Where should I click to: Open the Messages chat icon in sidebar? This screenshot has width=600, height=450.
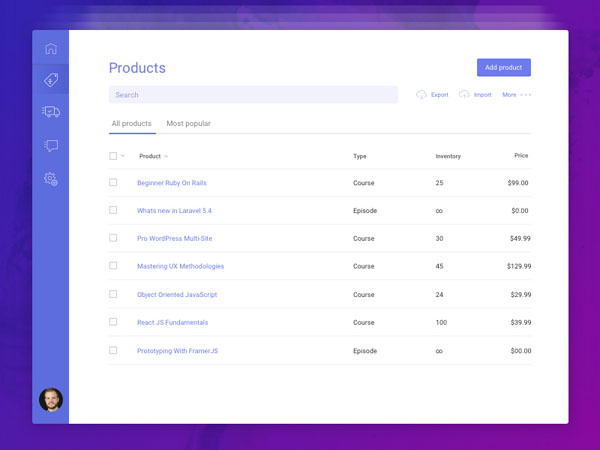tap(51, 145)
